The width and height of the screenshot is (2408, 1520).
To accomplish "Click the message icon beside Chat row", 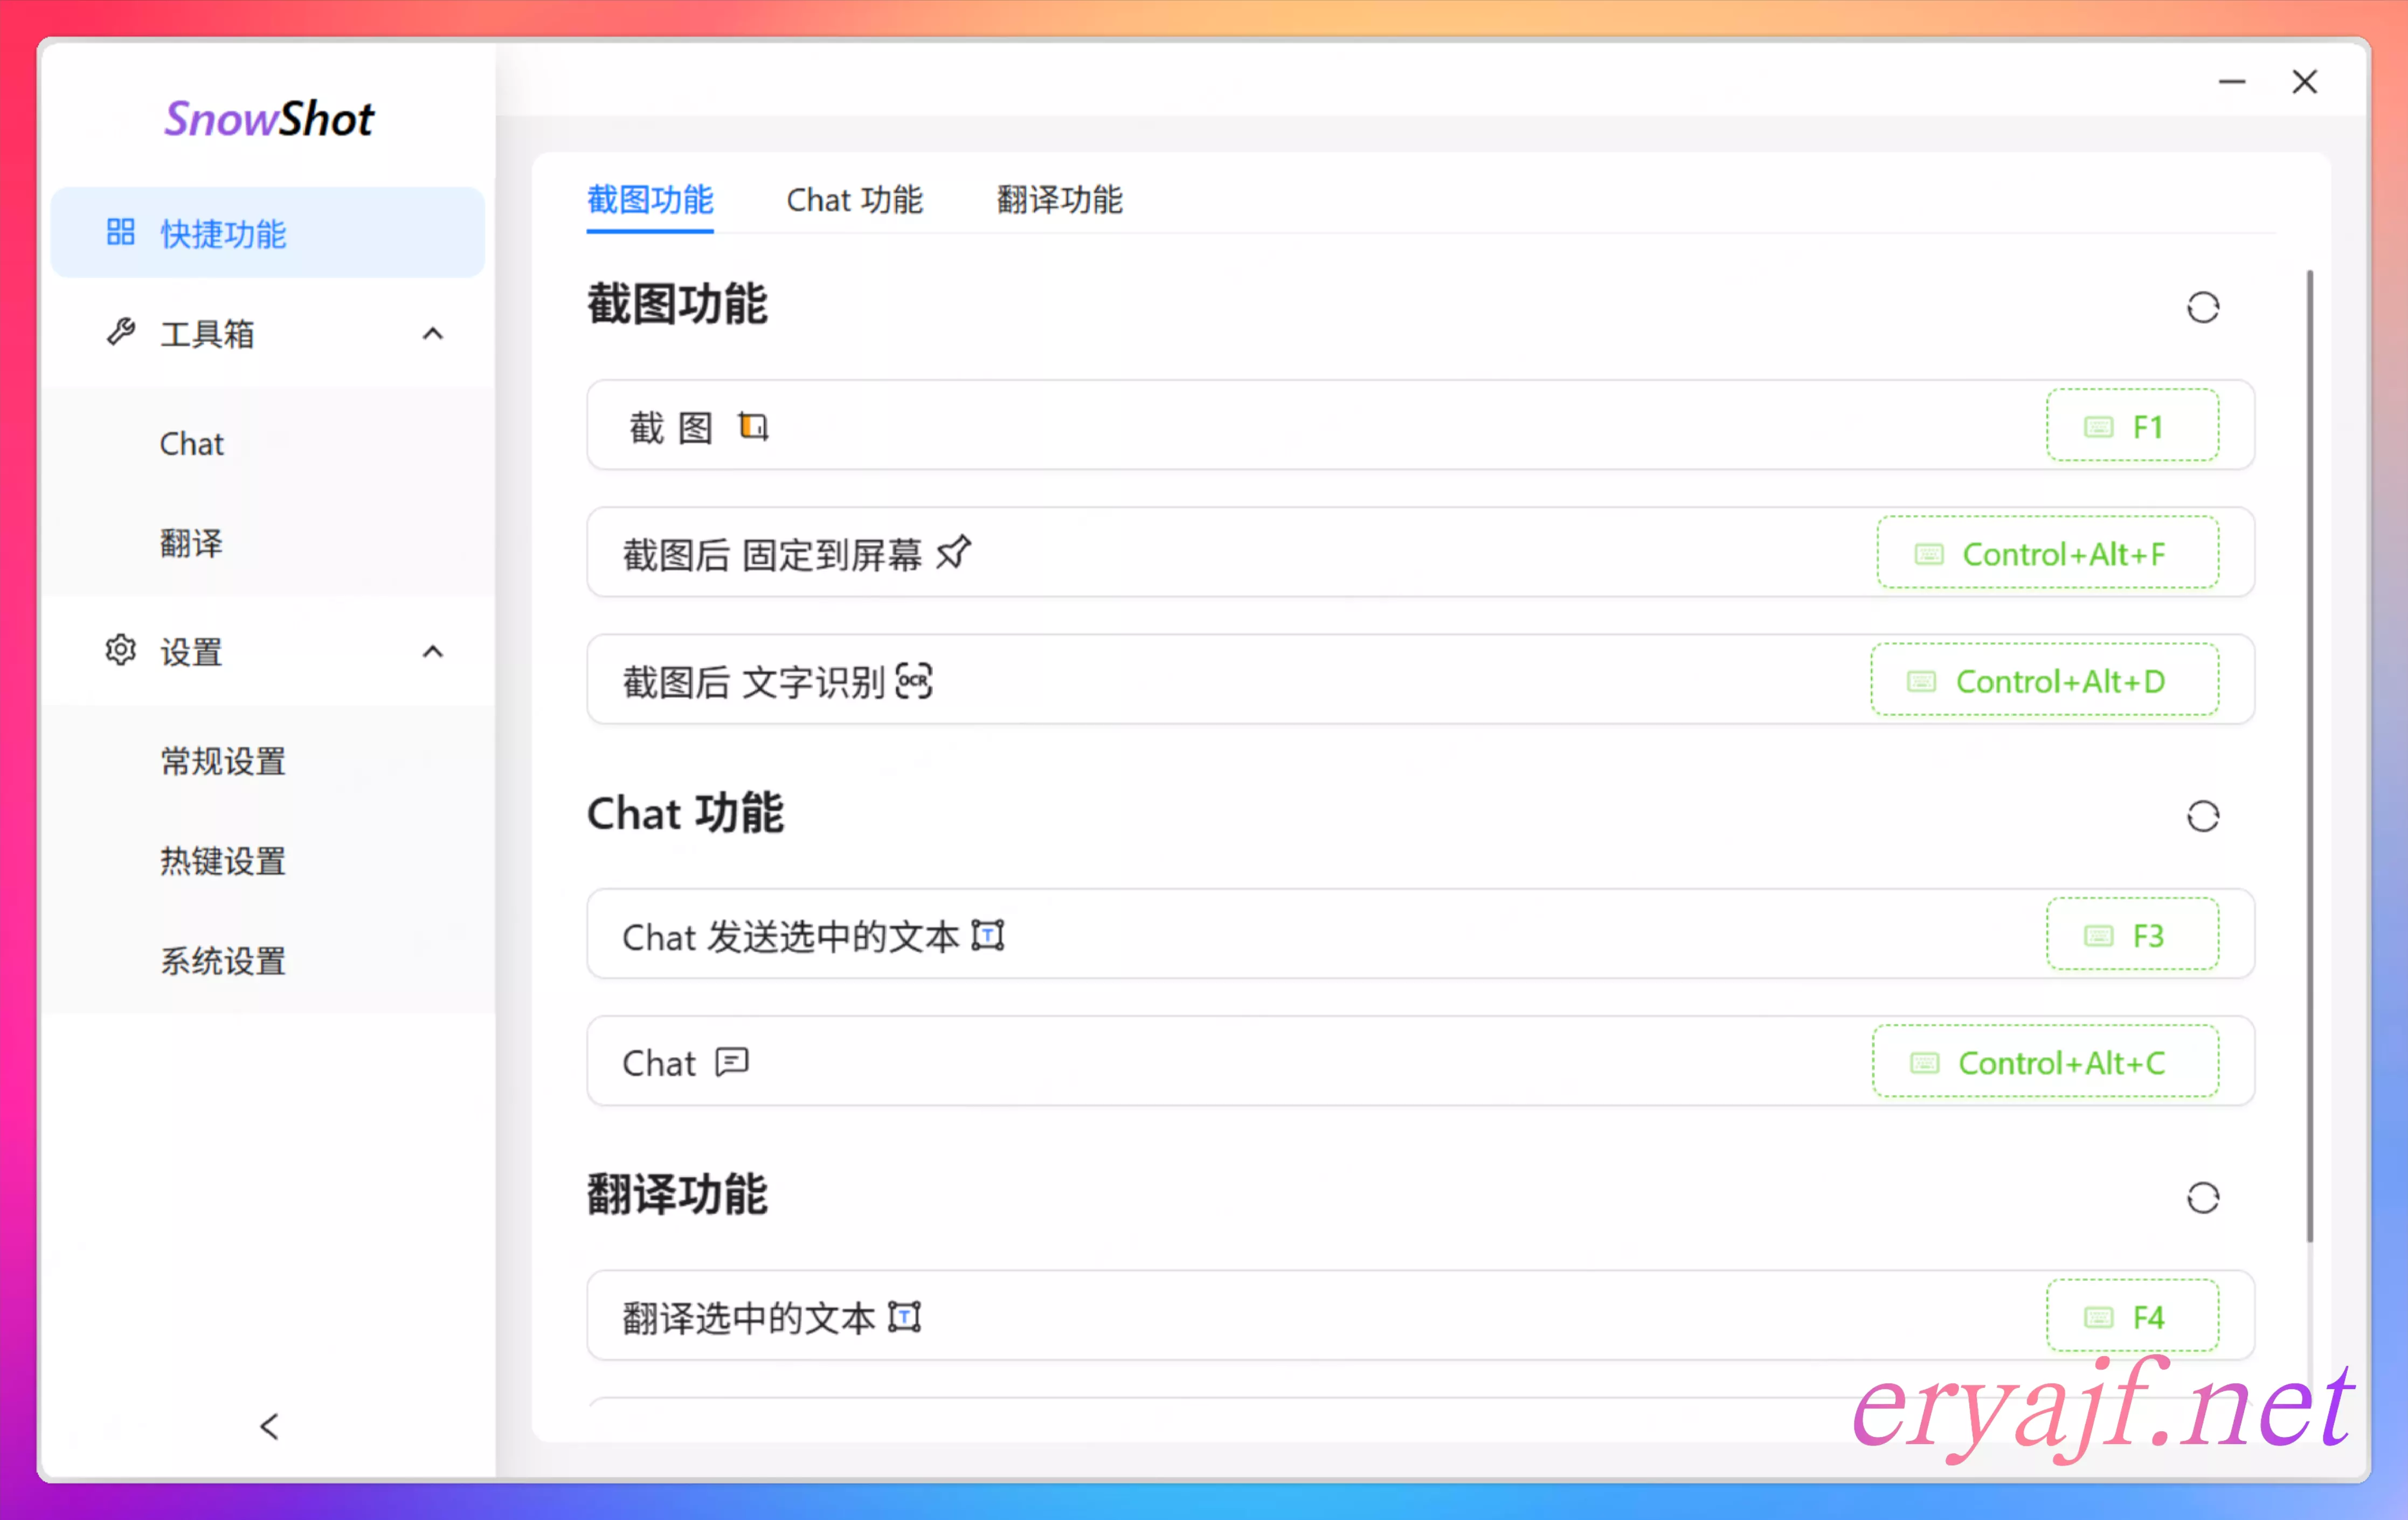I will pyautogui.click(x=732, y=1061).
